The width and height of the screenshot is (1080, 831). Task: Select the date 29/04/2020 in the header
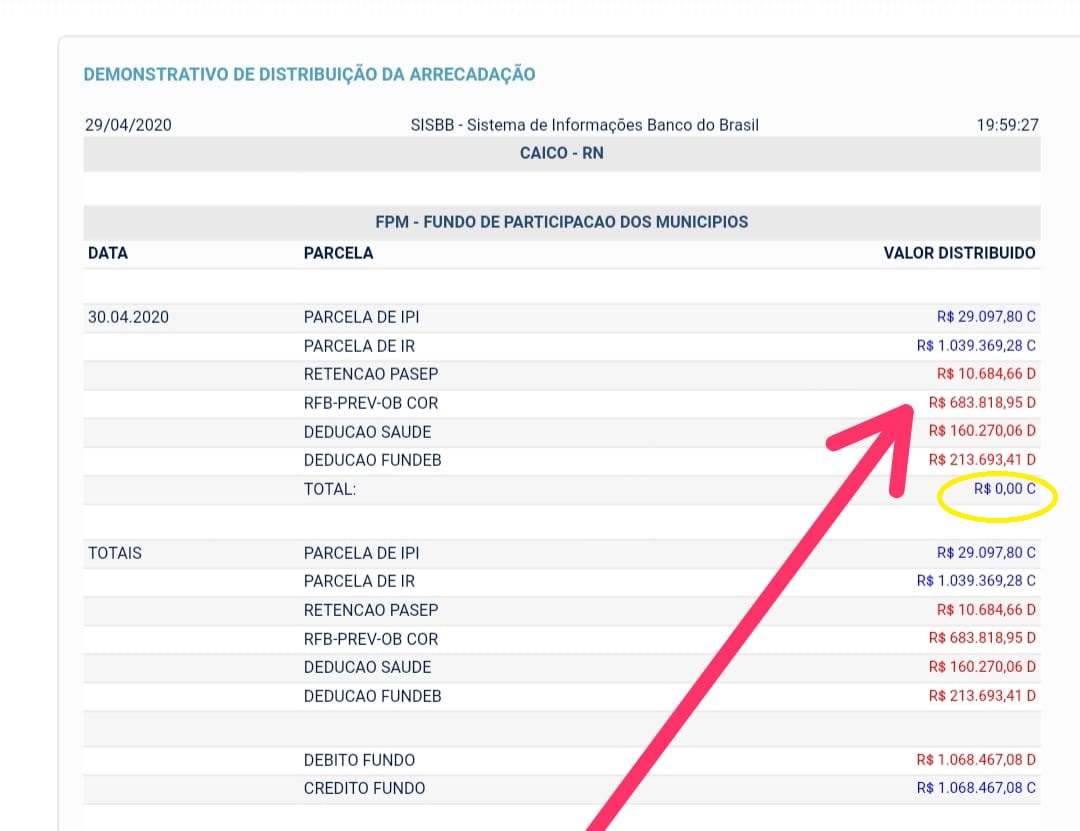(128, 125)
